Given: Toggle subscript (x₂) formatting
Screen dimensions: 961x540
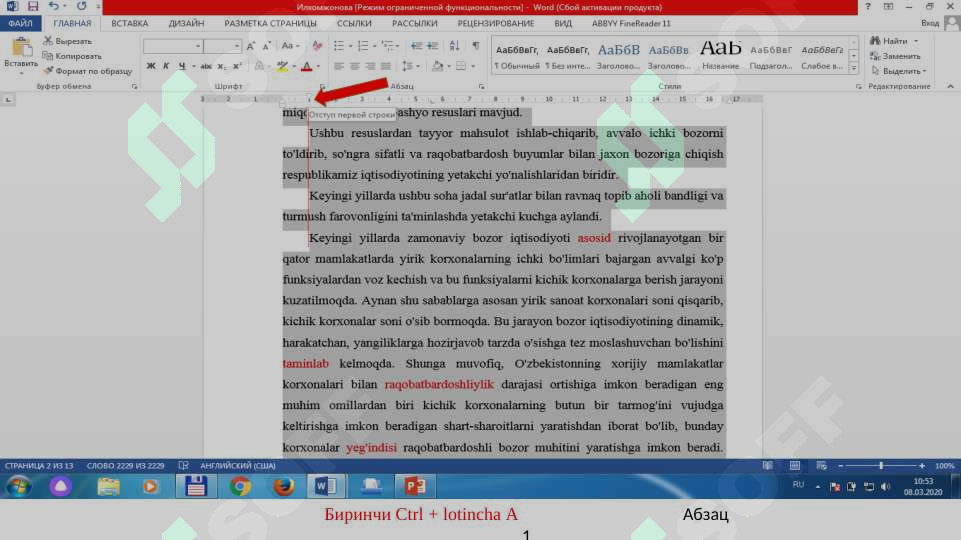Looking at the screenshot, I should click(222, 66).
